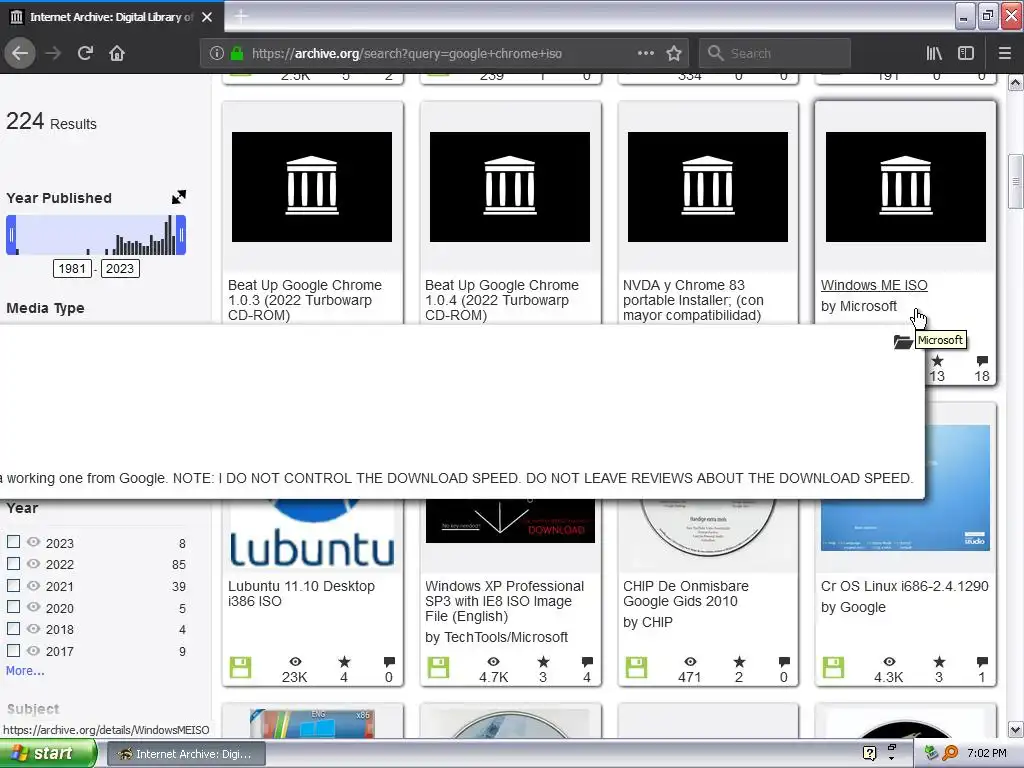Click reviews bubble on Windows XP Professional card
1024x768 pixels.
586,662
